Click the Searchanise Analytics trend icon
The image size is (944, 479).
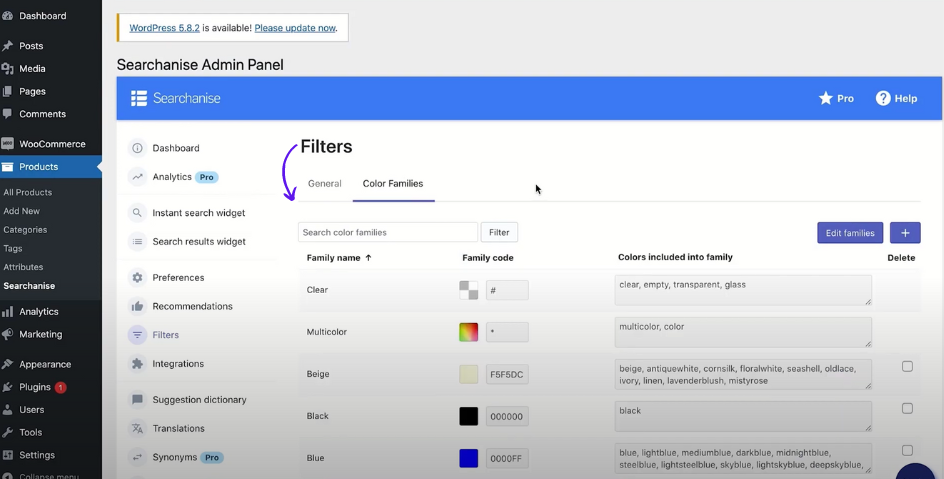click(x=137, y=177)
